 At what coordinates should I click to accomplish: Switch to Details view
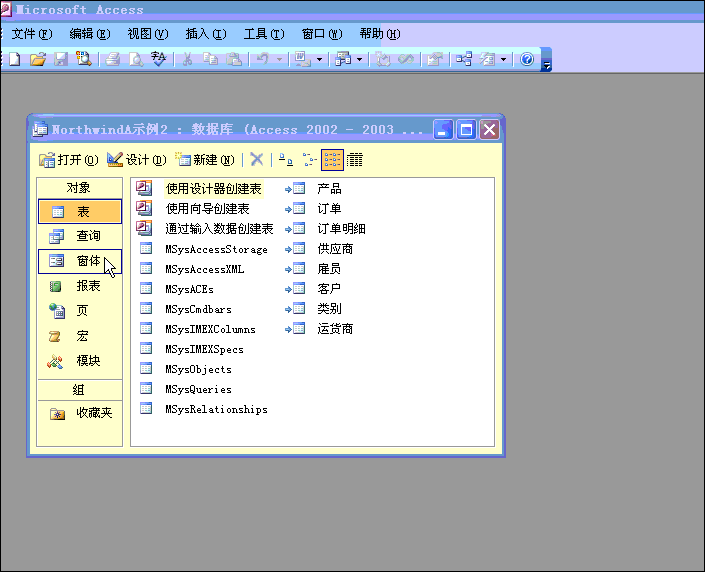point(355,160)
